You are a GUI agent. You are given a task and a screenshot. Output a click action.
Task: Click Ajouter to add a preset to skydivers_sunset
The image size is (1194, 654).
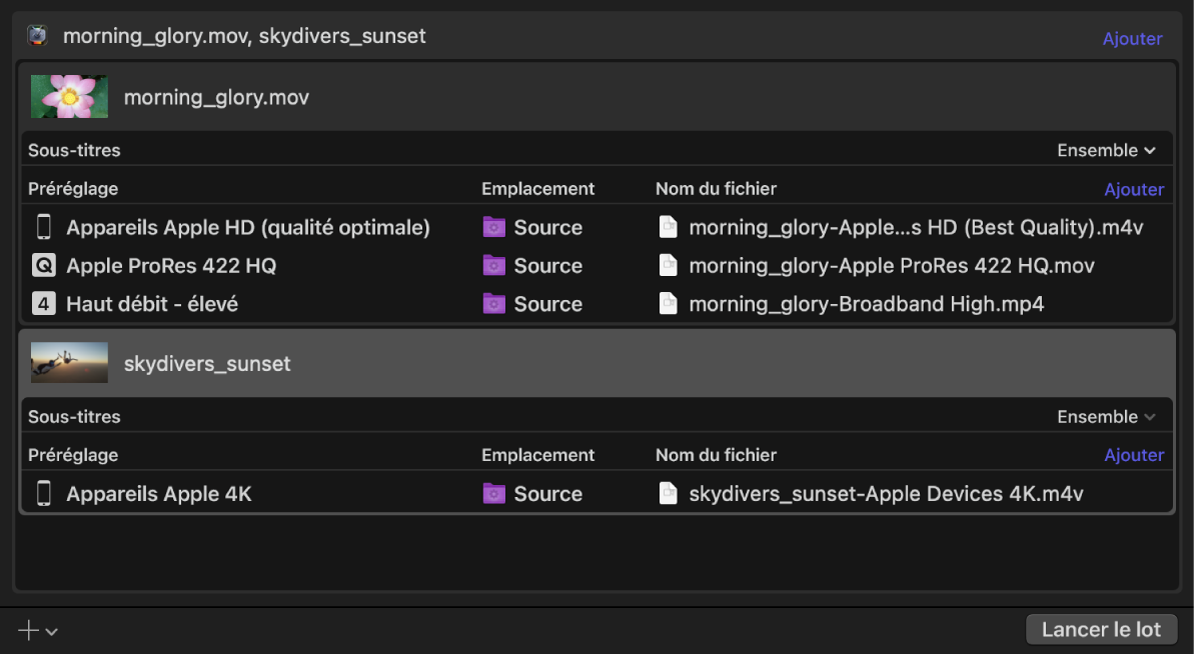click(x=1134, y=455)
